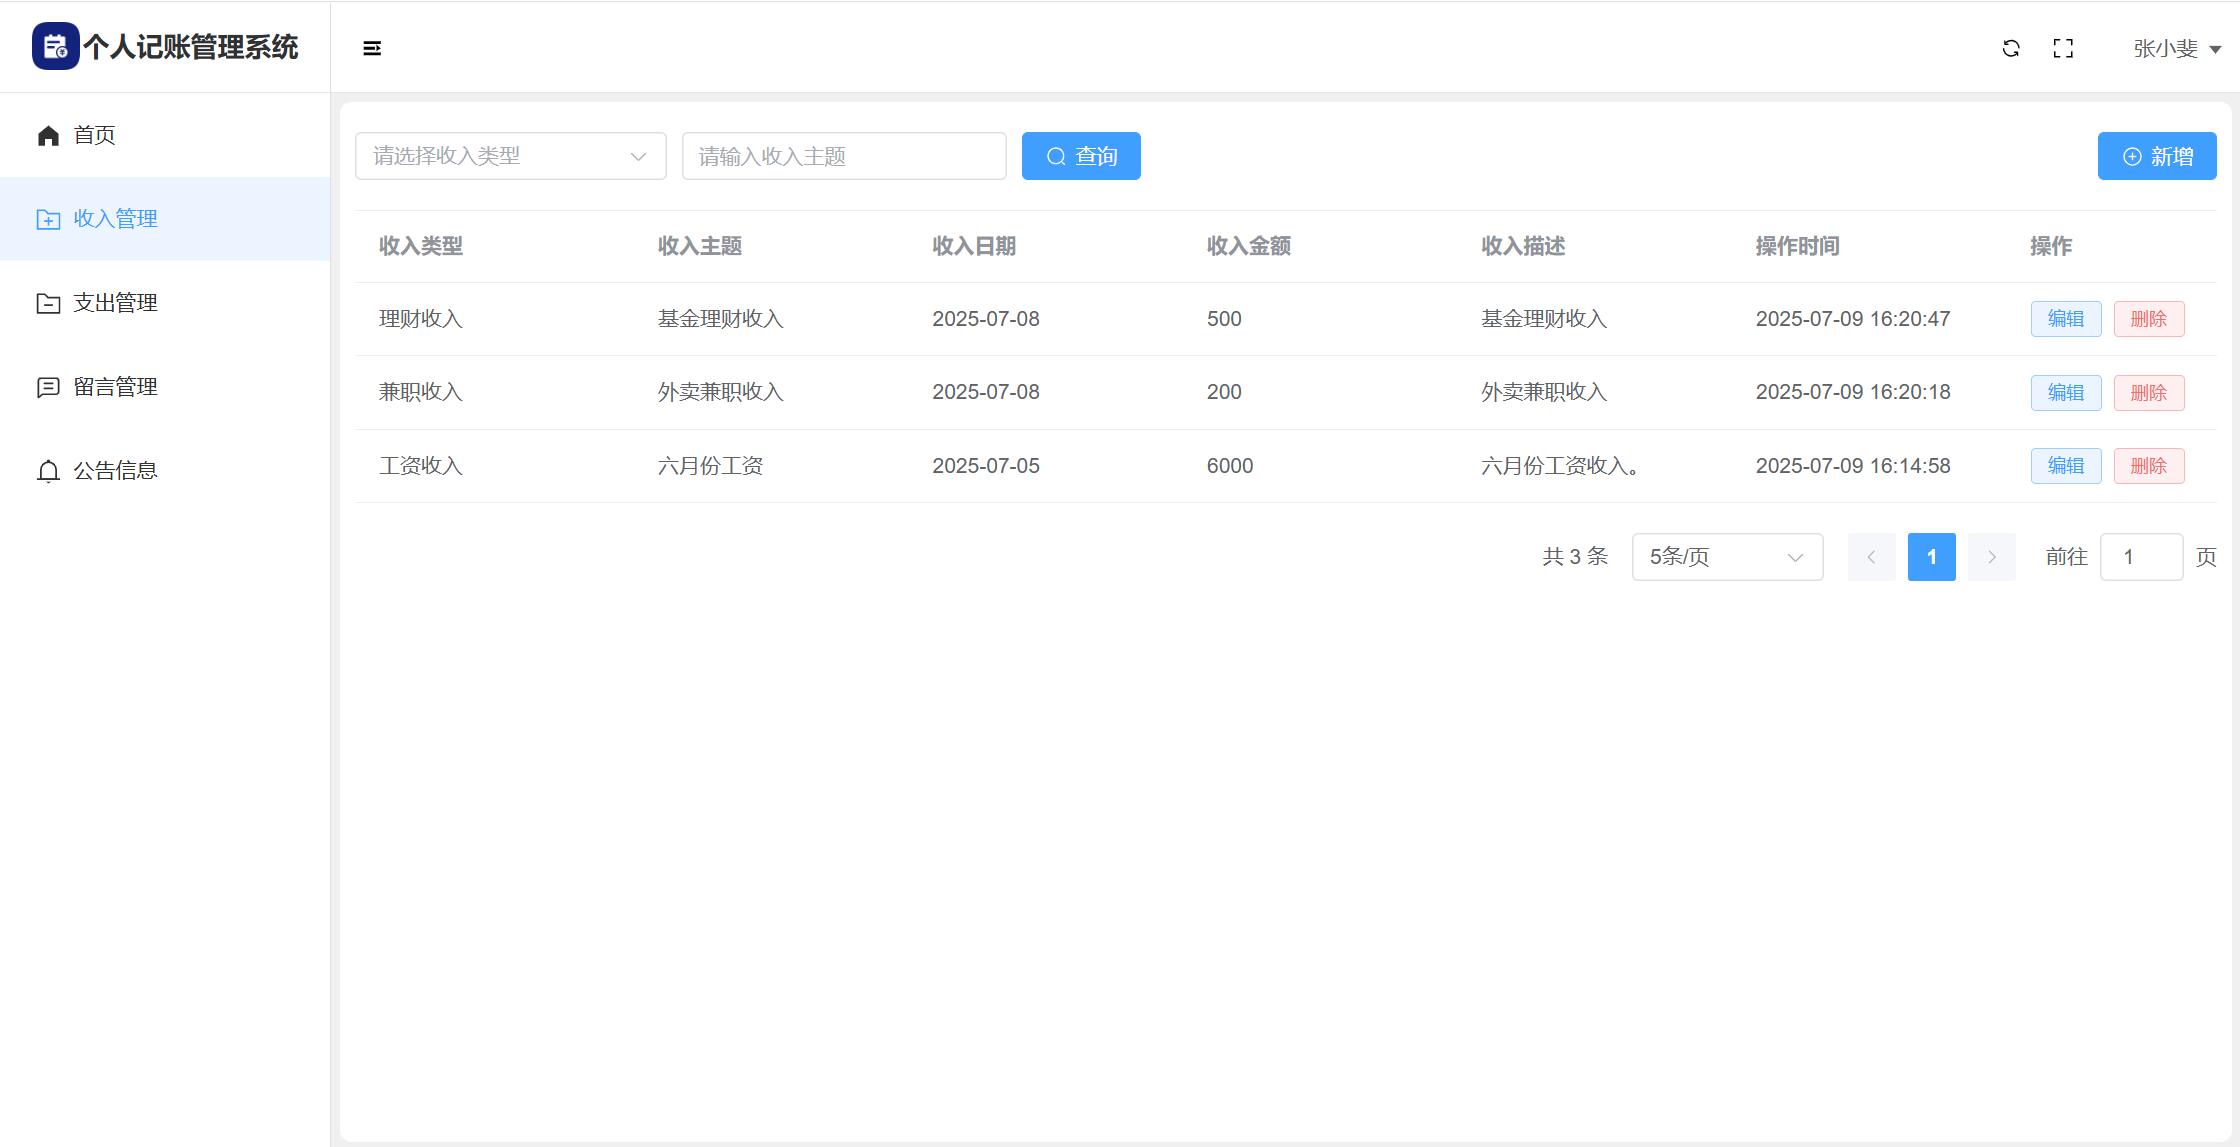The width and height of the screenshot is (2240, 1147).
Task: Click the app logo icon
Action: 55,47
